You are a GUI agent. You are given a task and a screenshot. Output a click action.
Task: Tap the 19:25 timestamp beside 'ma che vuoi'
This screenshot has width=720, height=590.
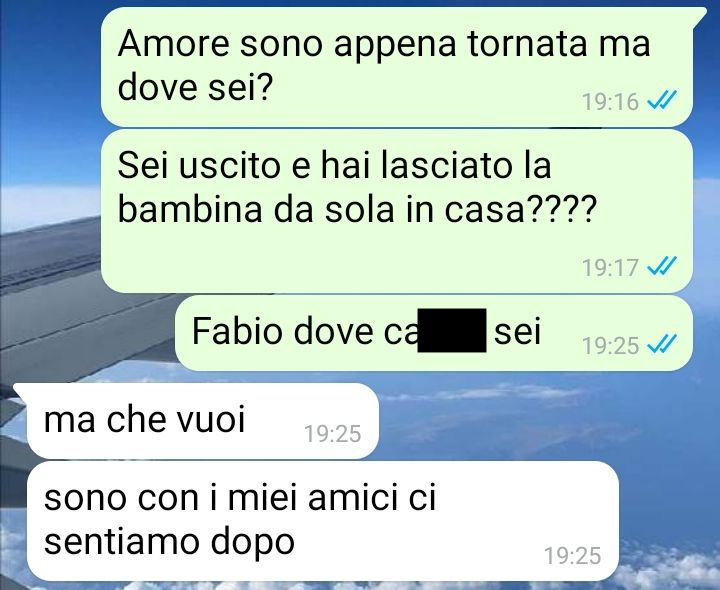333,434
